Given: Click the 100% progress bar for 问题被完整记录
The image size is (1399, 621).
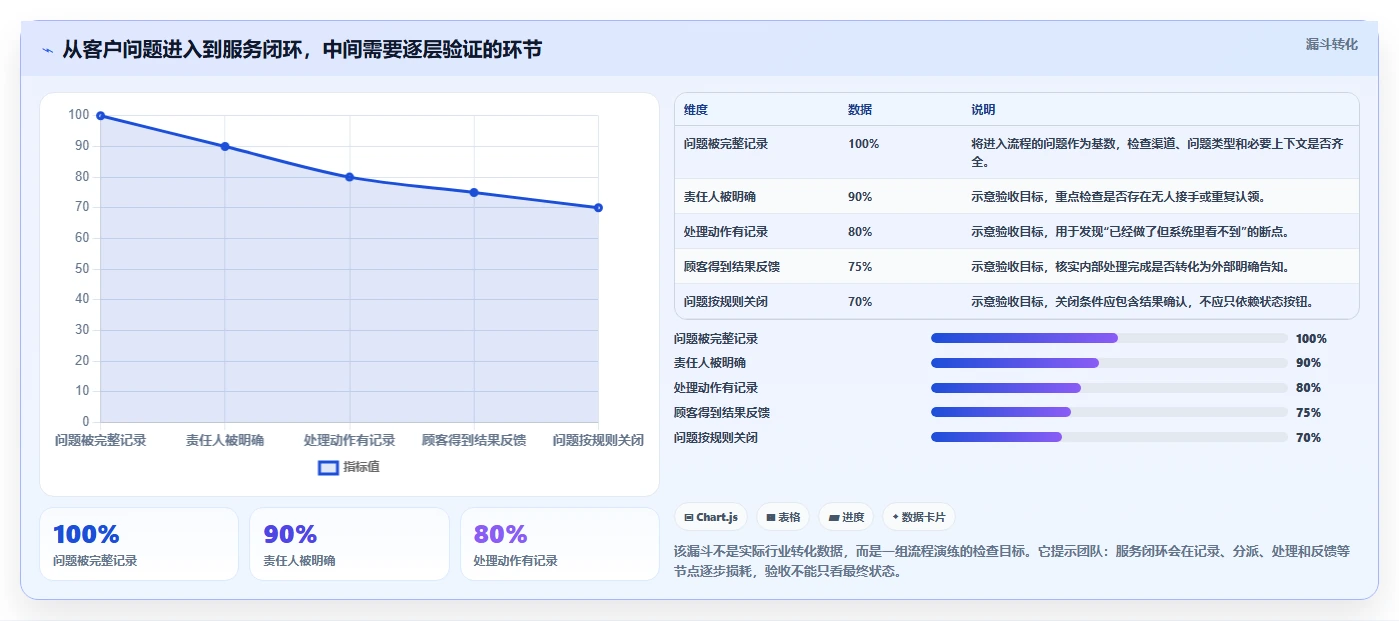Looking at the screenshot, I should click(x=1109, y=339).
